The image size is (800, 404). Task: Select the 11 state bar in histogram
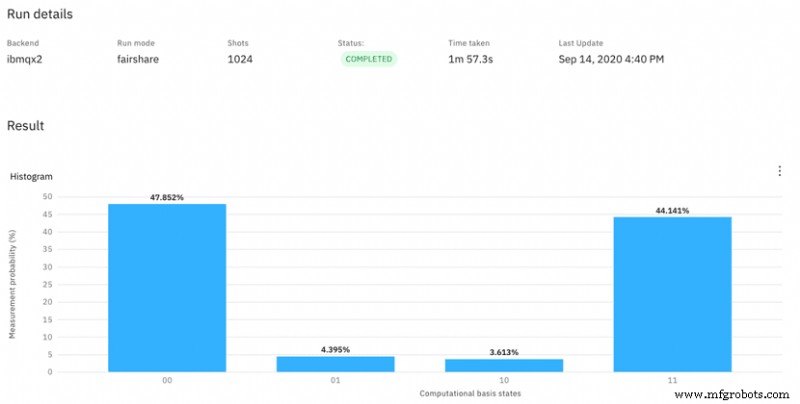pyautogui.click(x=672, y=294)
